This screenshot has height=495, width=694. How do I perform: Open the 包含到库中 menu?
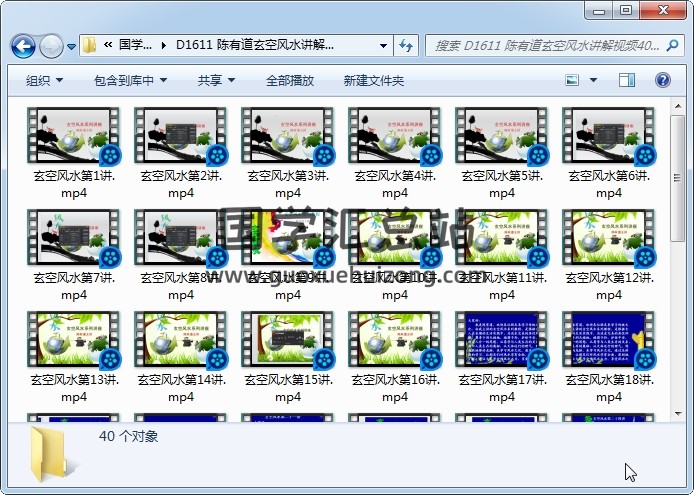pyautogui.click(x=130, y=81)
